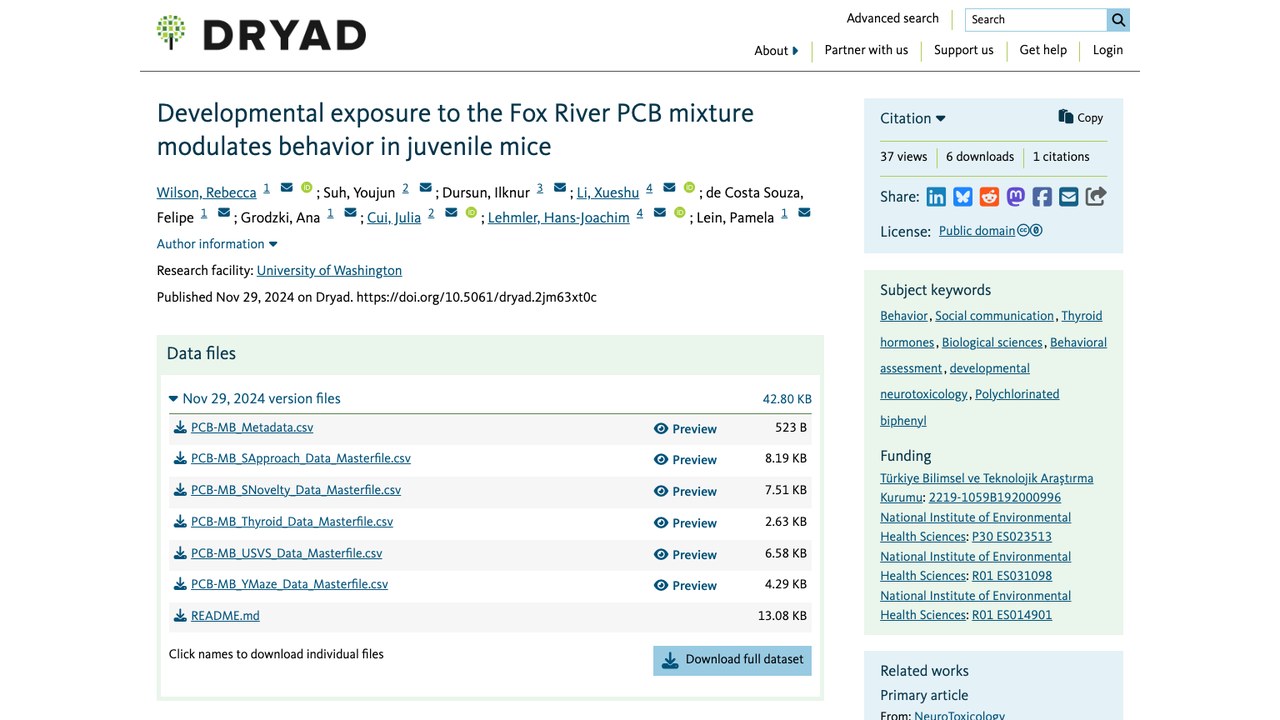Open the Advanced search link

pyautogui.click(x=893, y=18)
